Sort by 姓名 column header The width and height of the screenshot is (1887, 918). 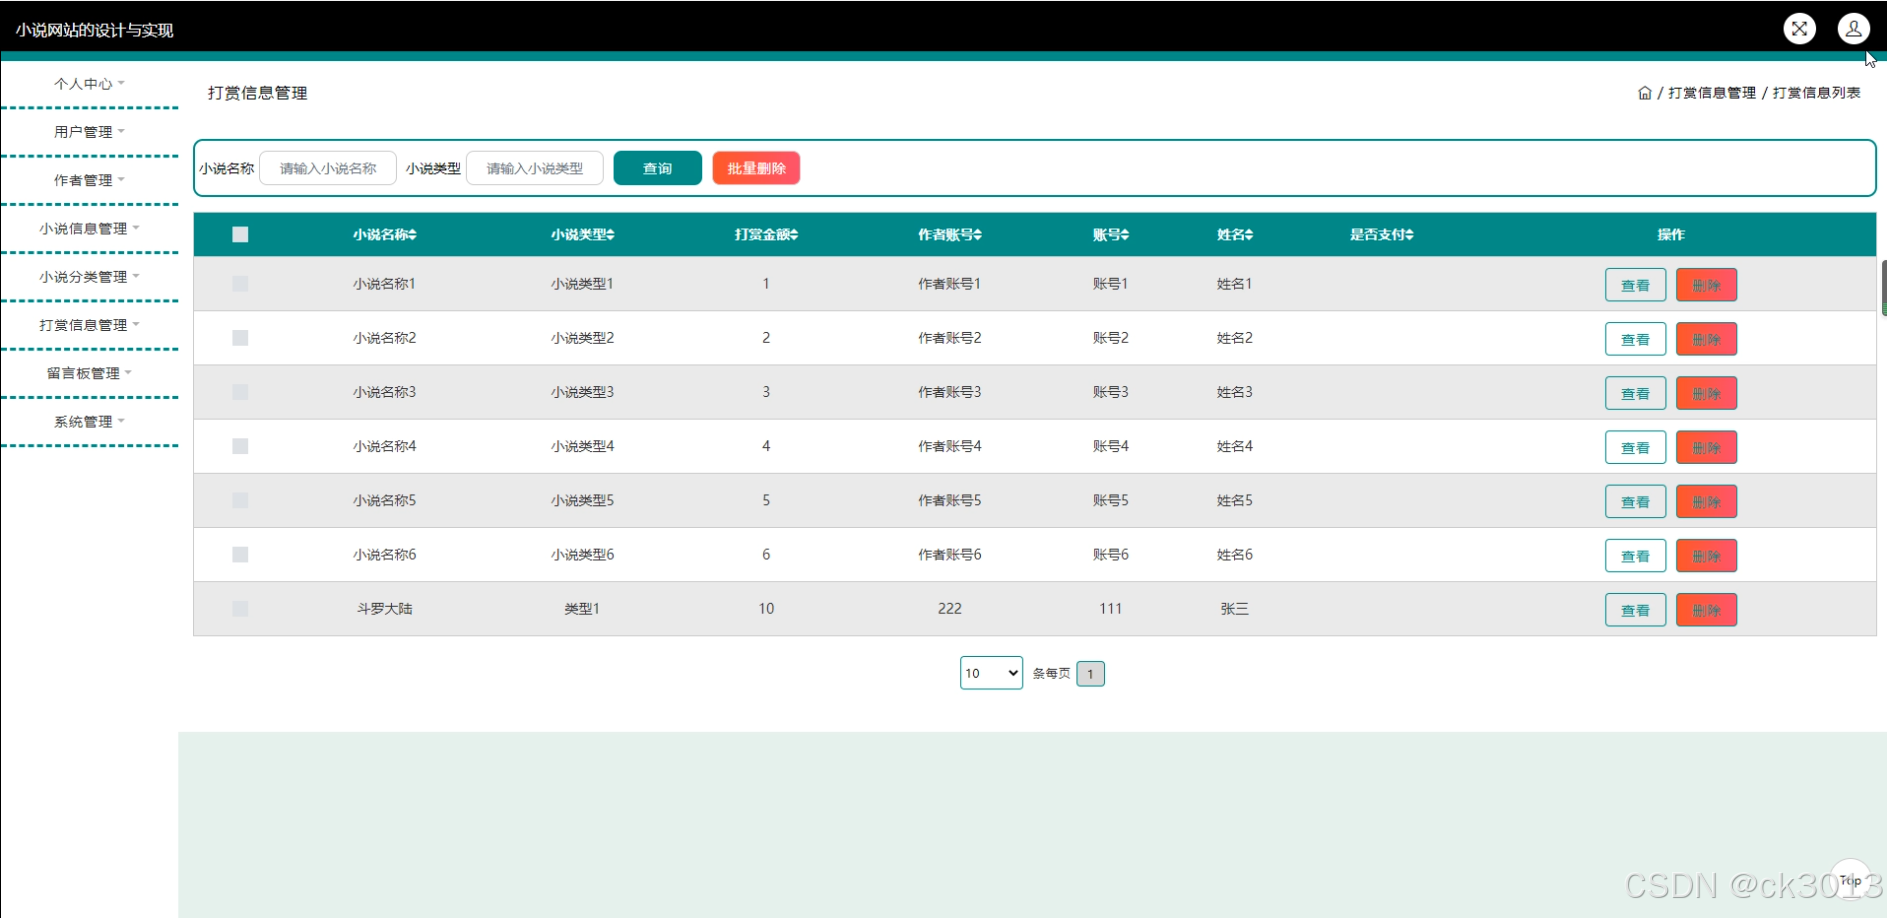point(1234,235)
